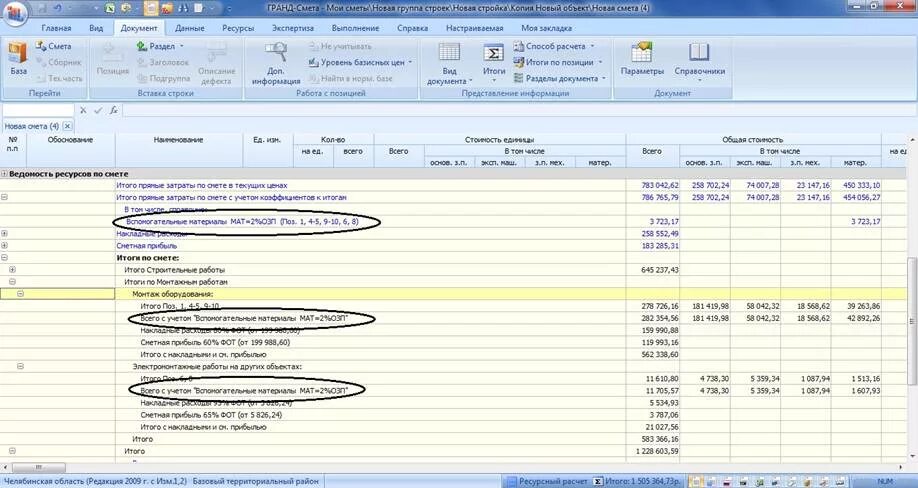Click the Наименование column header

pos(179,140)
